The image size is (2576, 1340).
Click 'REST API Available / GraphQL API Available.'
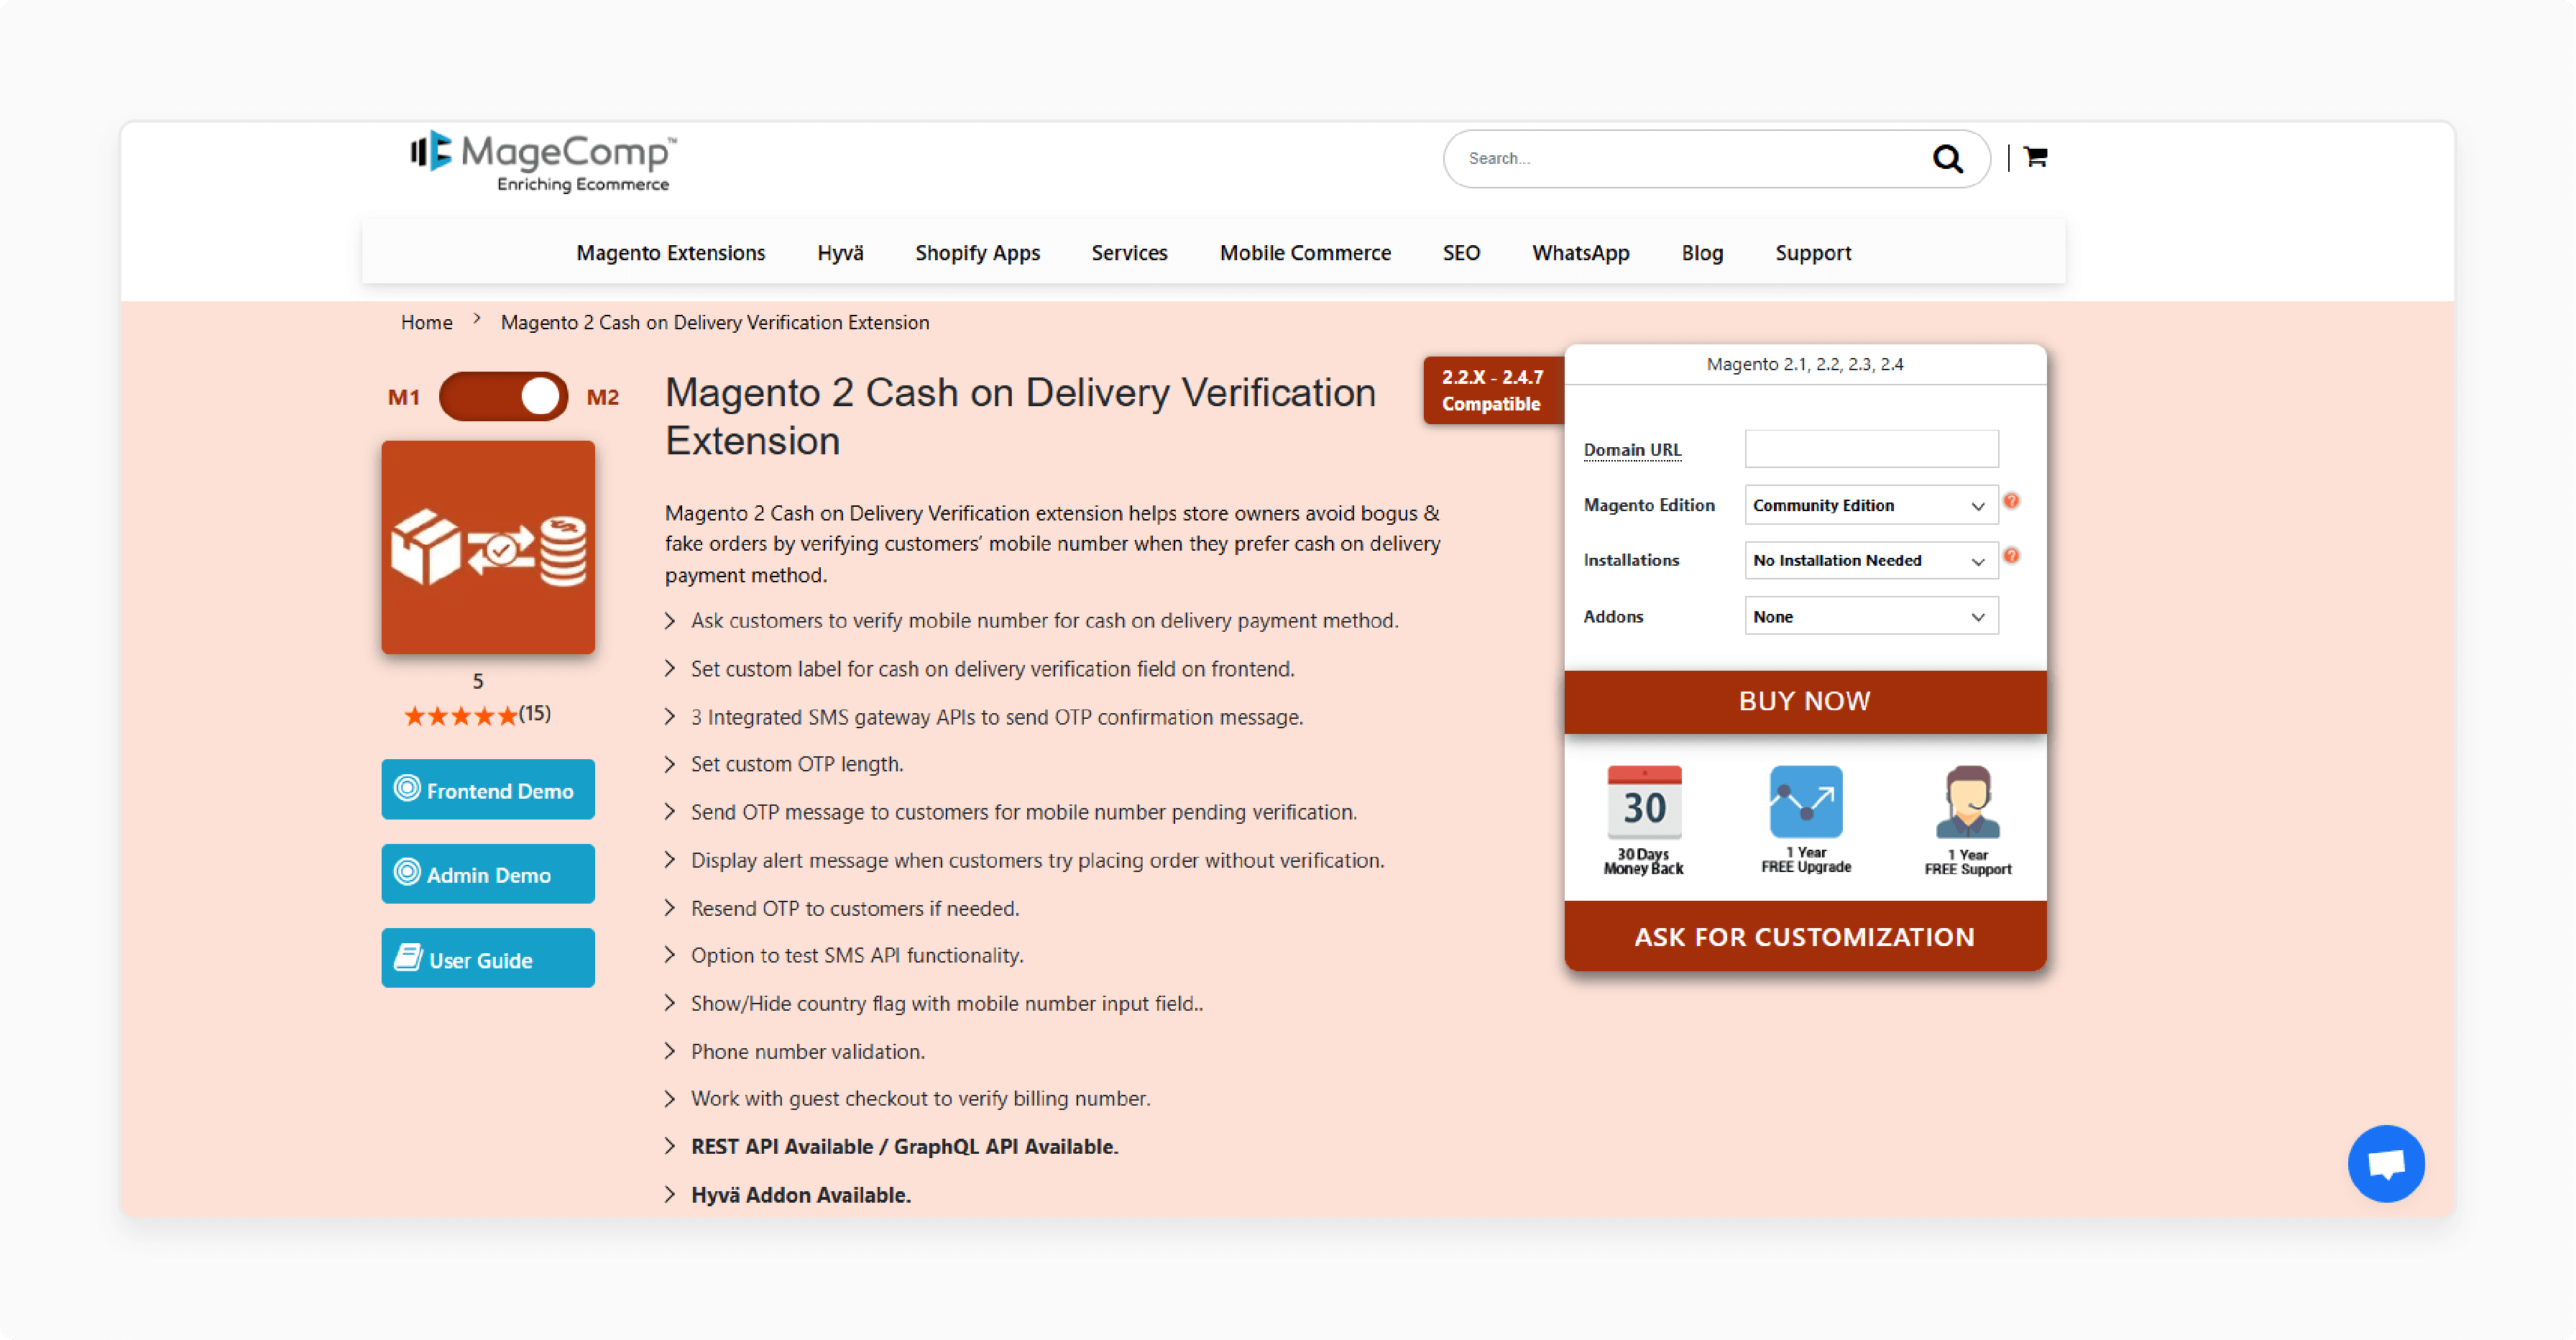pyautogui.click(x=904, y=1147)
